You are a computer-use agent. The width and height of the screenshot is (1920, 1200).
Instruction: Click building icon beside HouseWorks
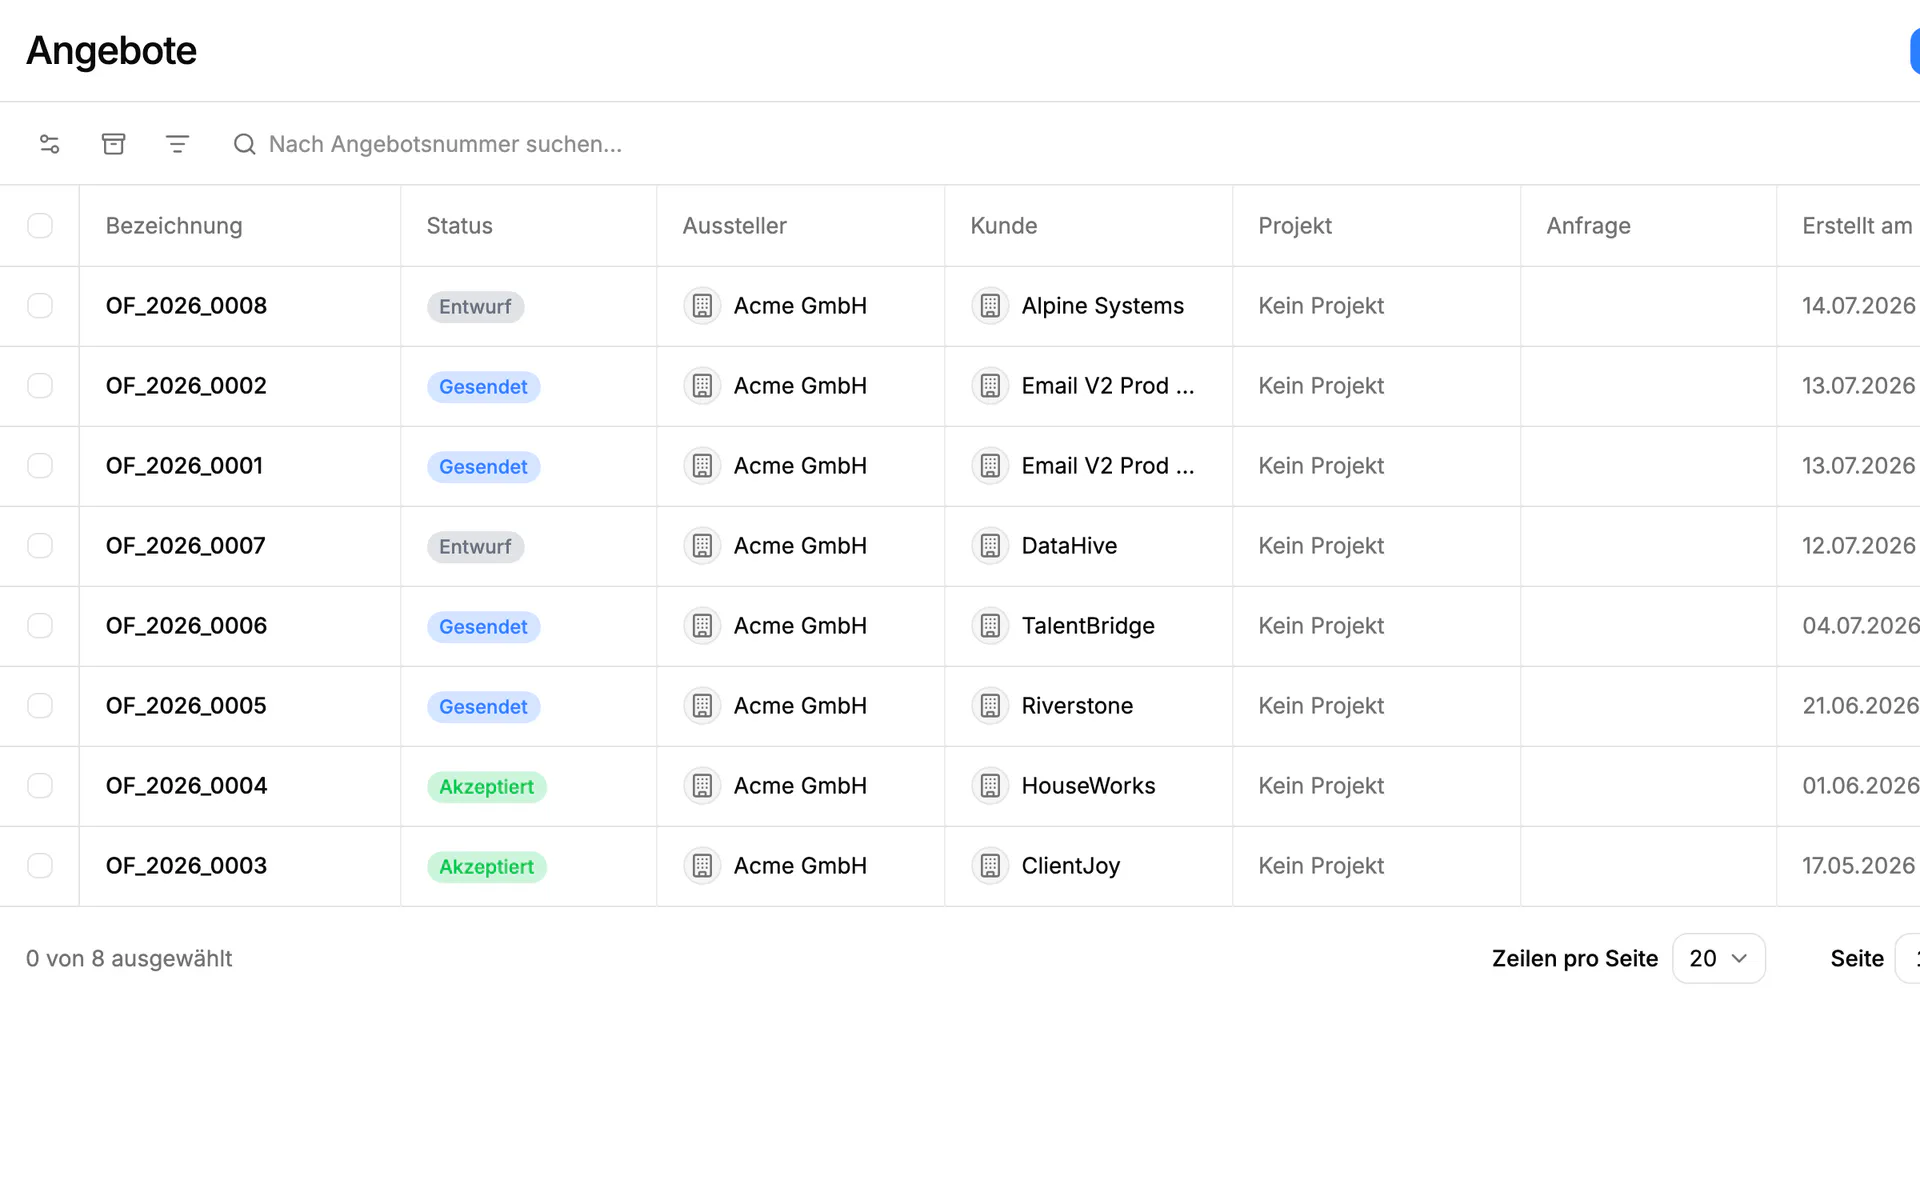coord(990,786)
